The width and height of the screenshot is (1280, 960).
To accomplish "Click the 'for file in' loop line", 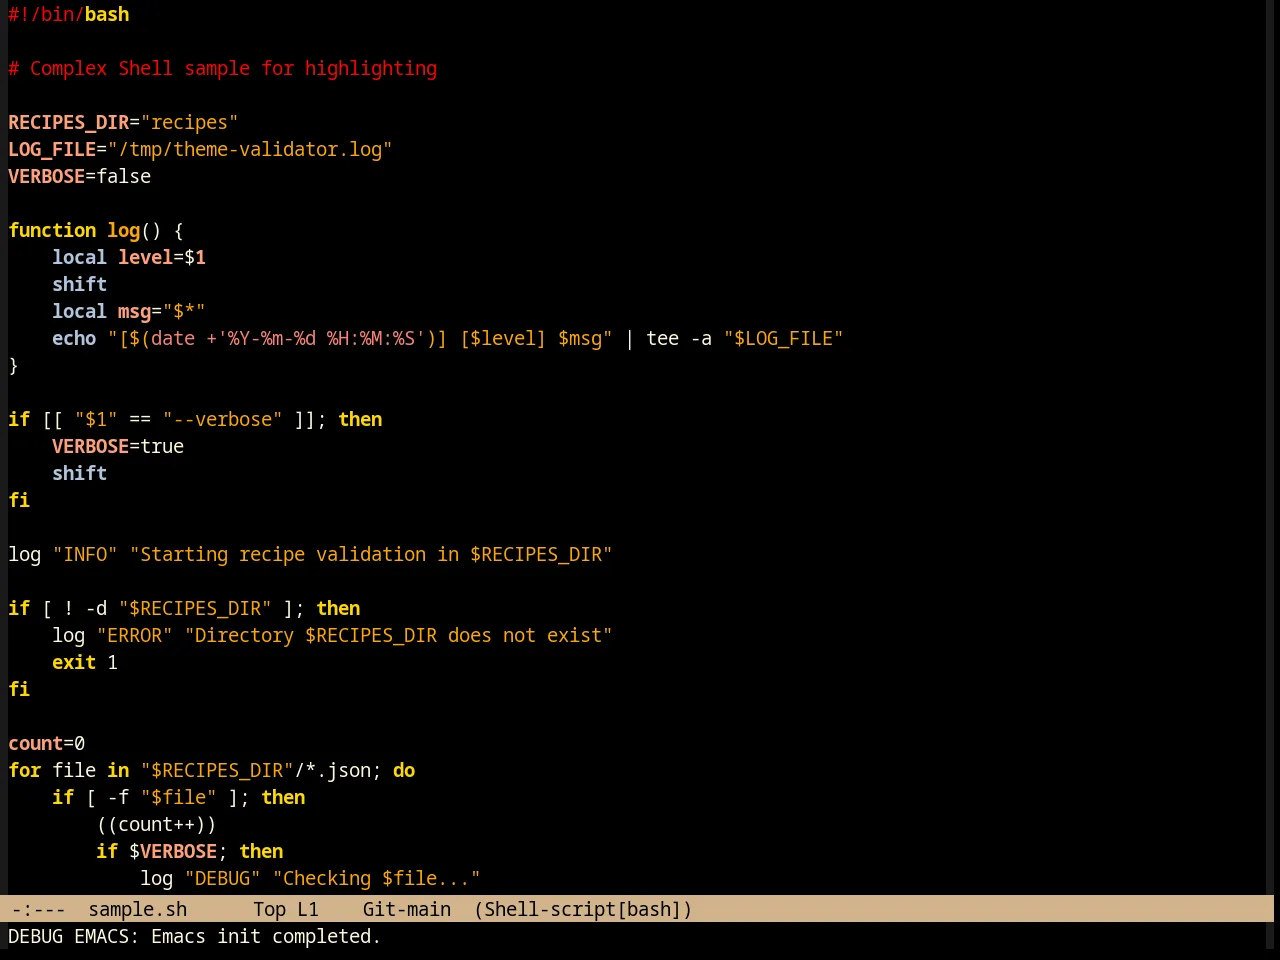I will (212, 770).
